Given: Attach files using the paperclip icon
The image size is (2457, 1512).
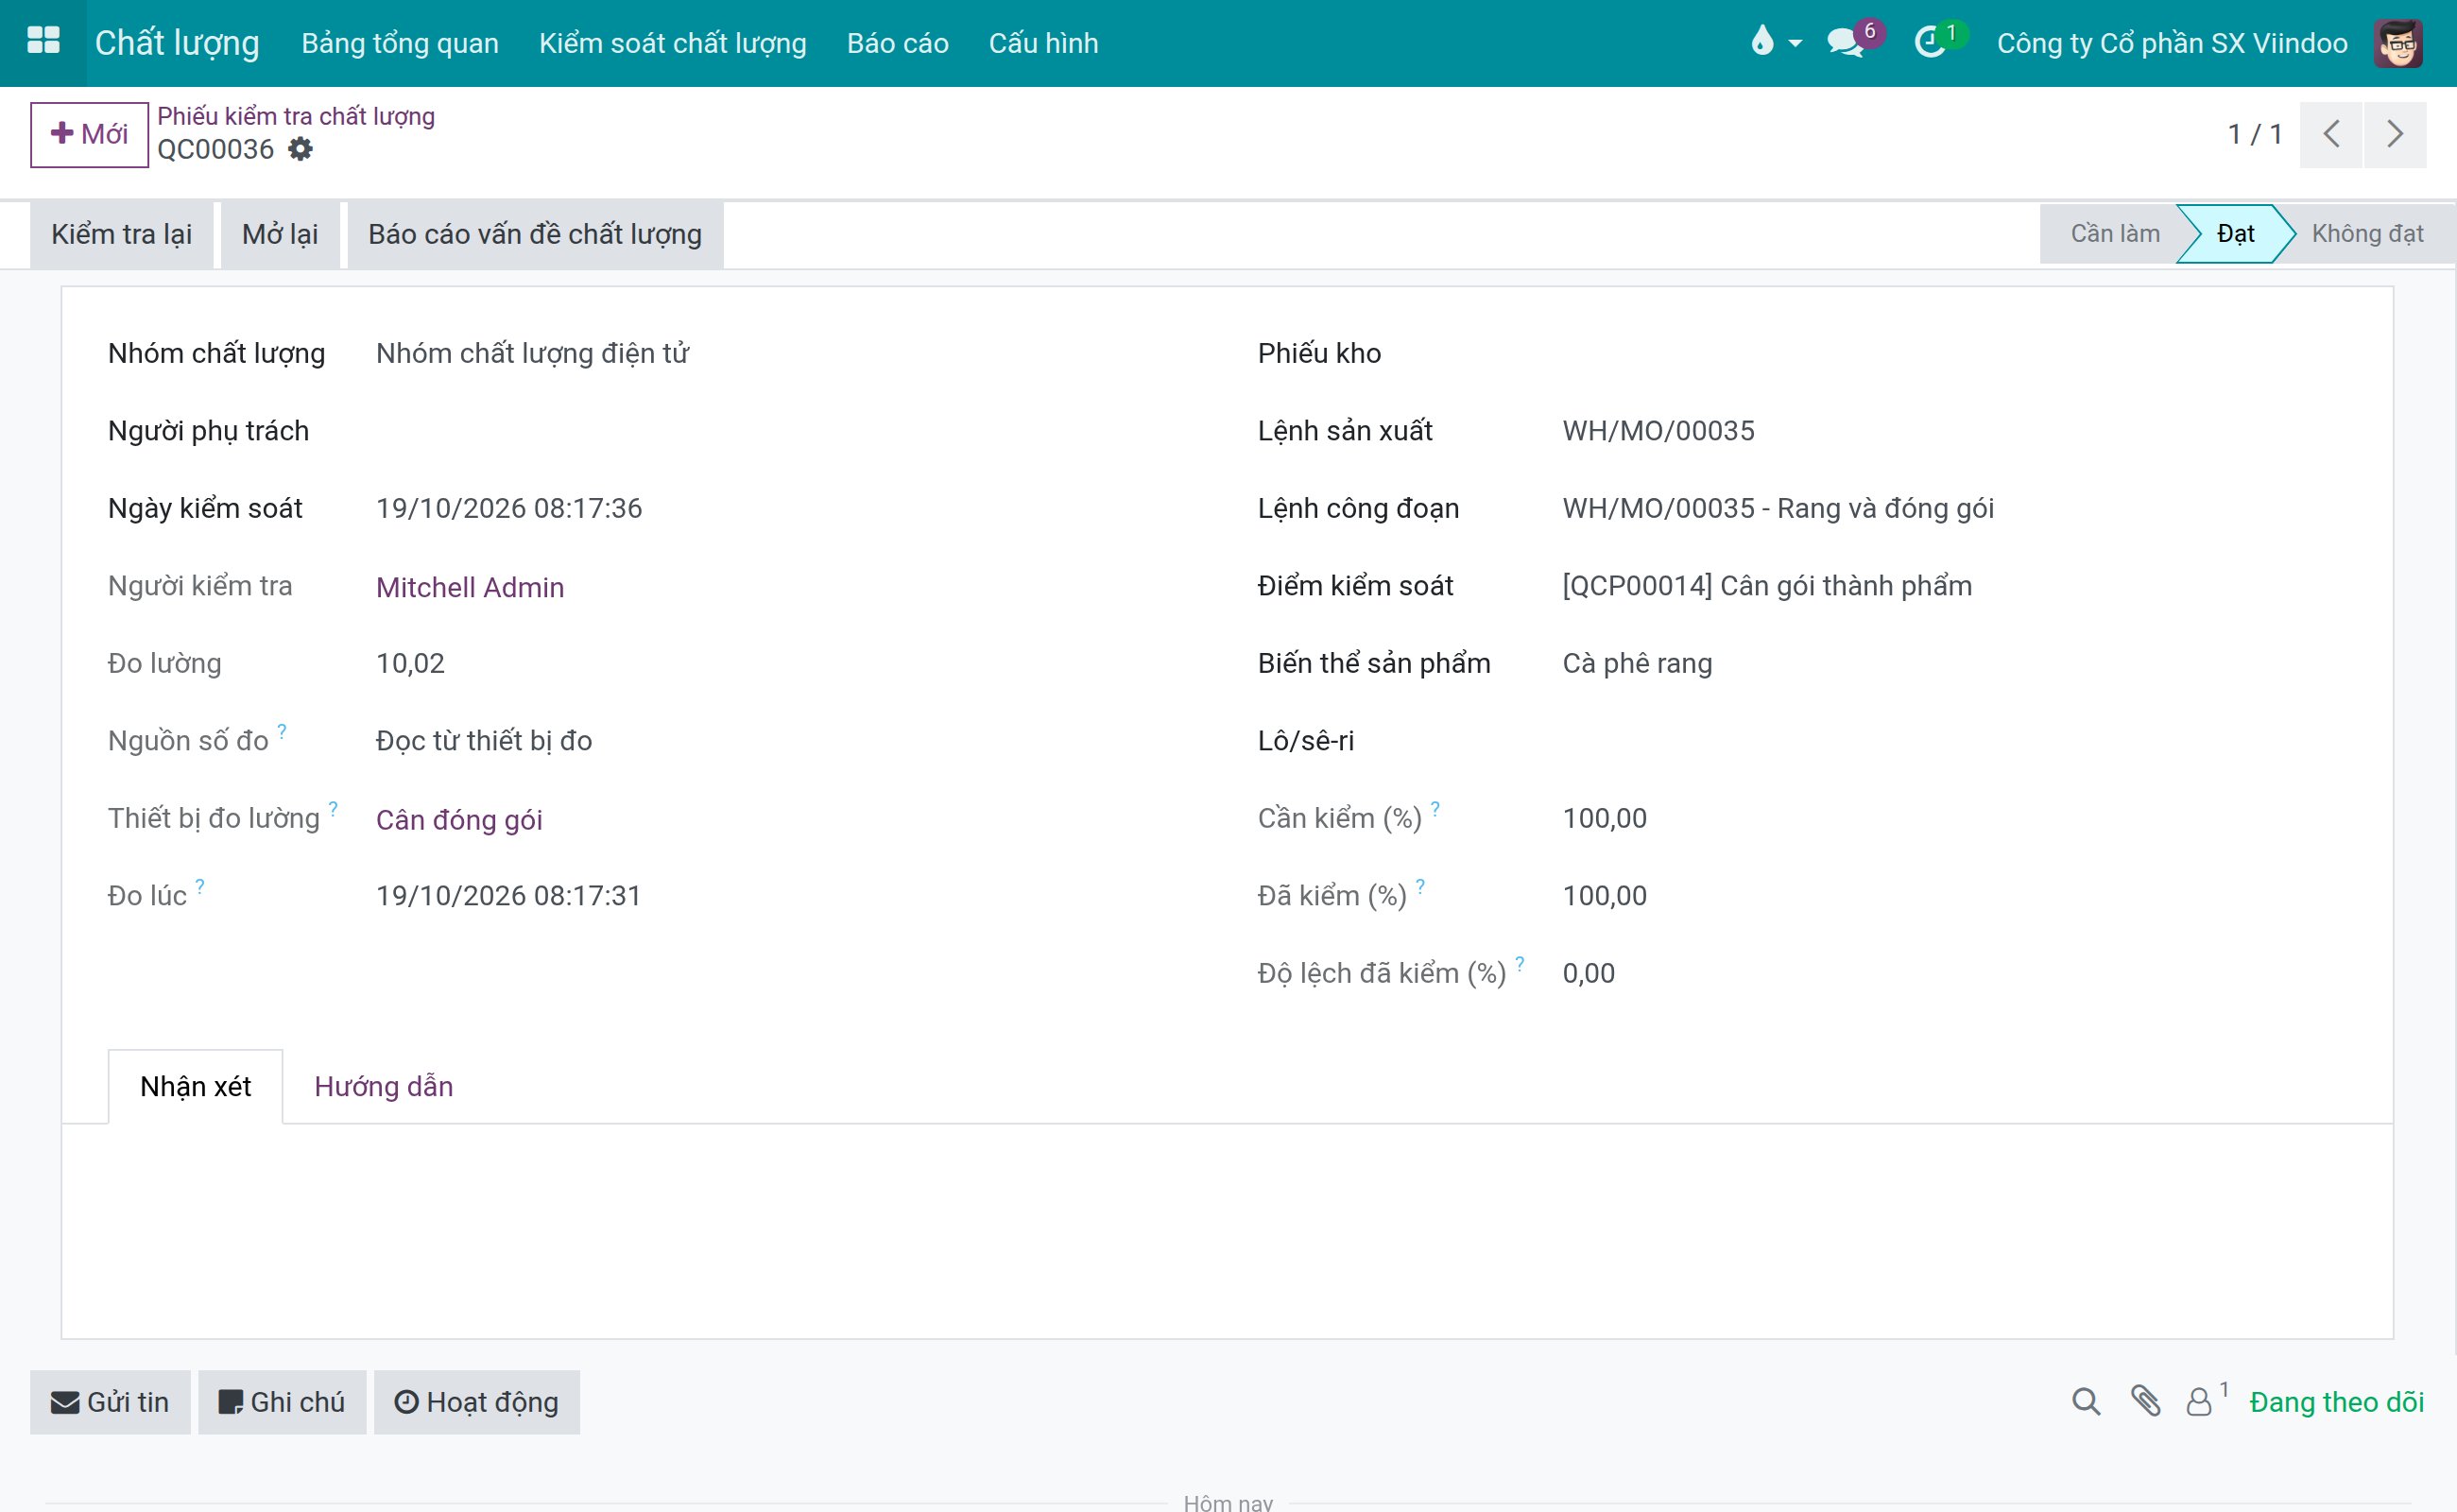Looking at the screenshot, I should coord(2145,1401).
